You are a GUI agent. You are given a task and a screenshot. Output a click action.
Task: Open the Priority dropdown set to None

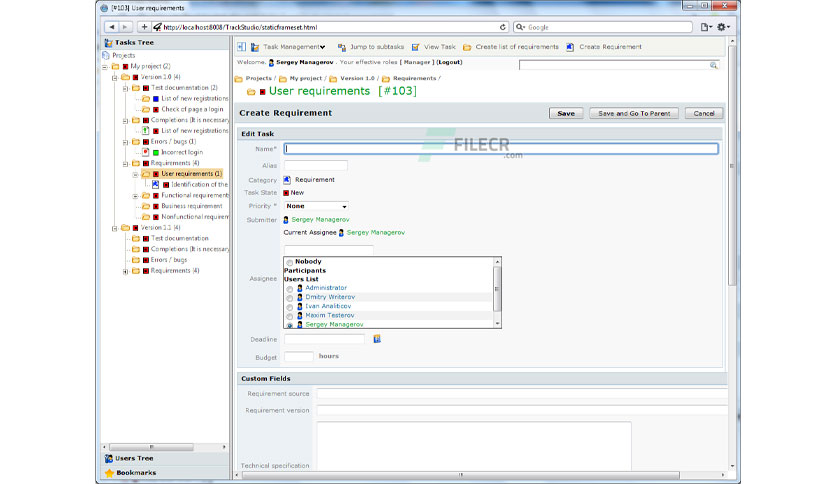click(316, 206)
